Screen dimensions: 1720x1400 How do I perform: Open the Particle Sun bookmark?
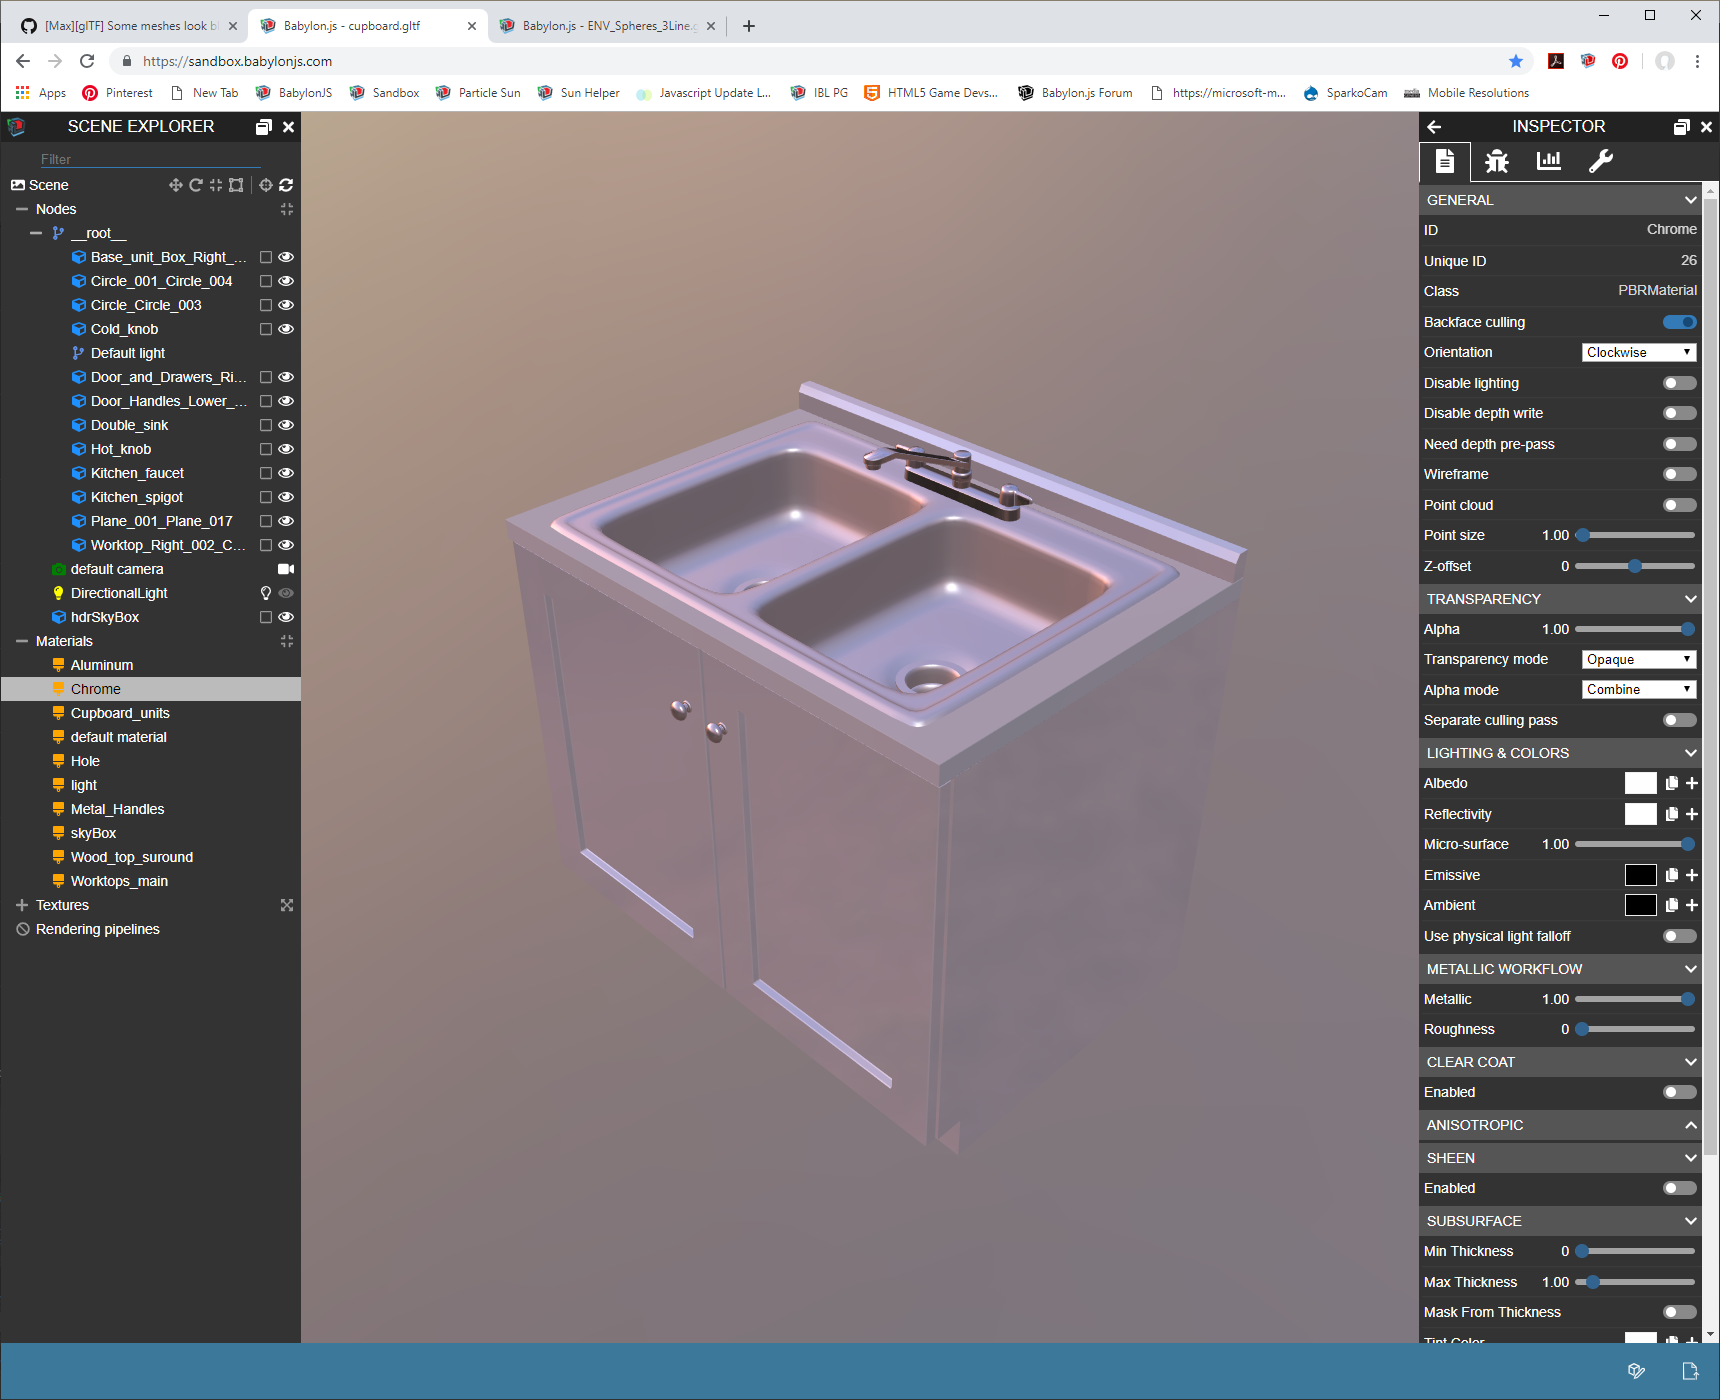point(478,93)
